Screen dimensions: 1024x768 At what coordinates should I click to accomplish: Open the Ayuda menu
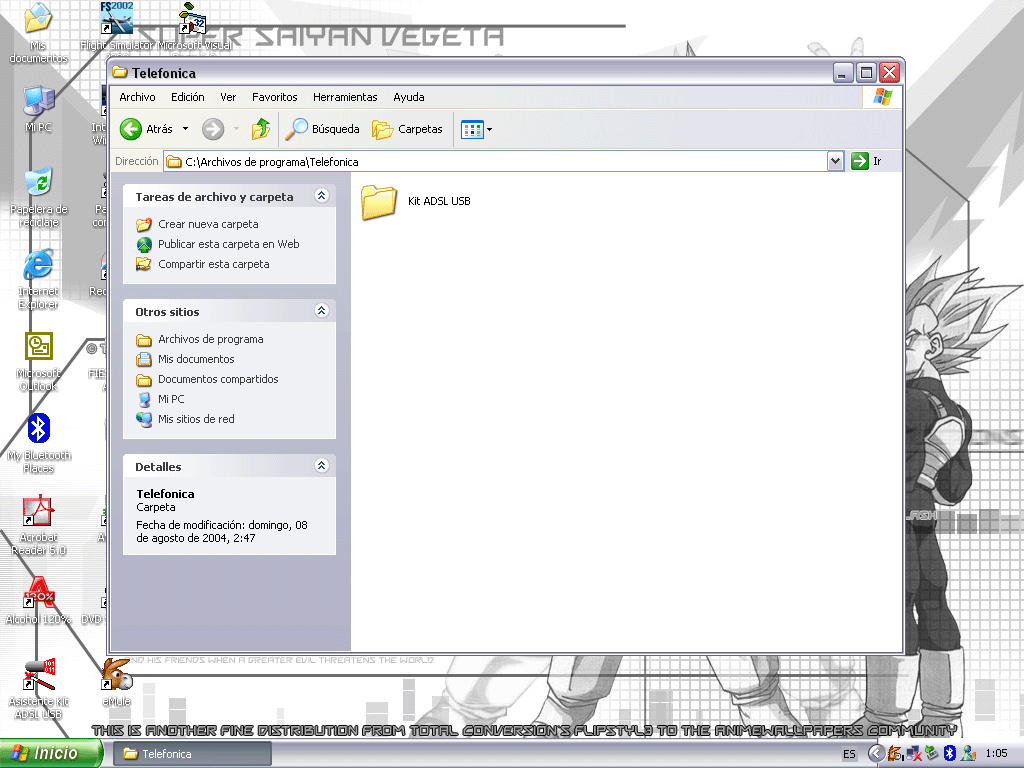(409, 97)
